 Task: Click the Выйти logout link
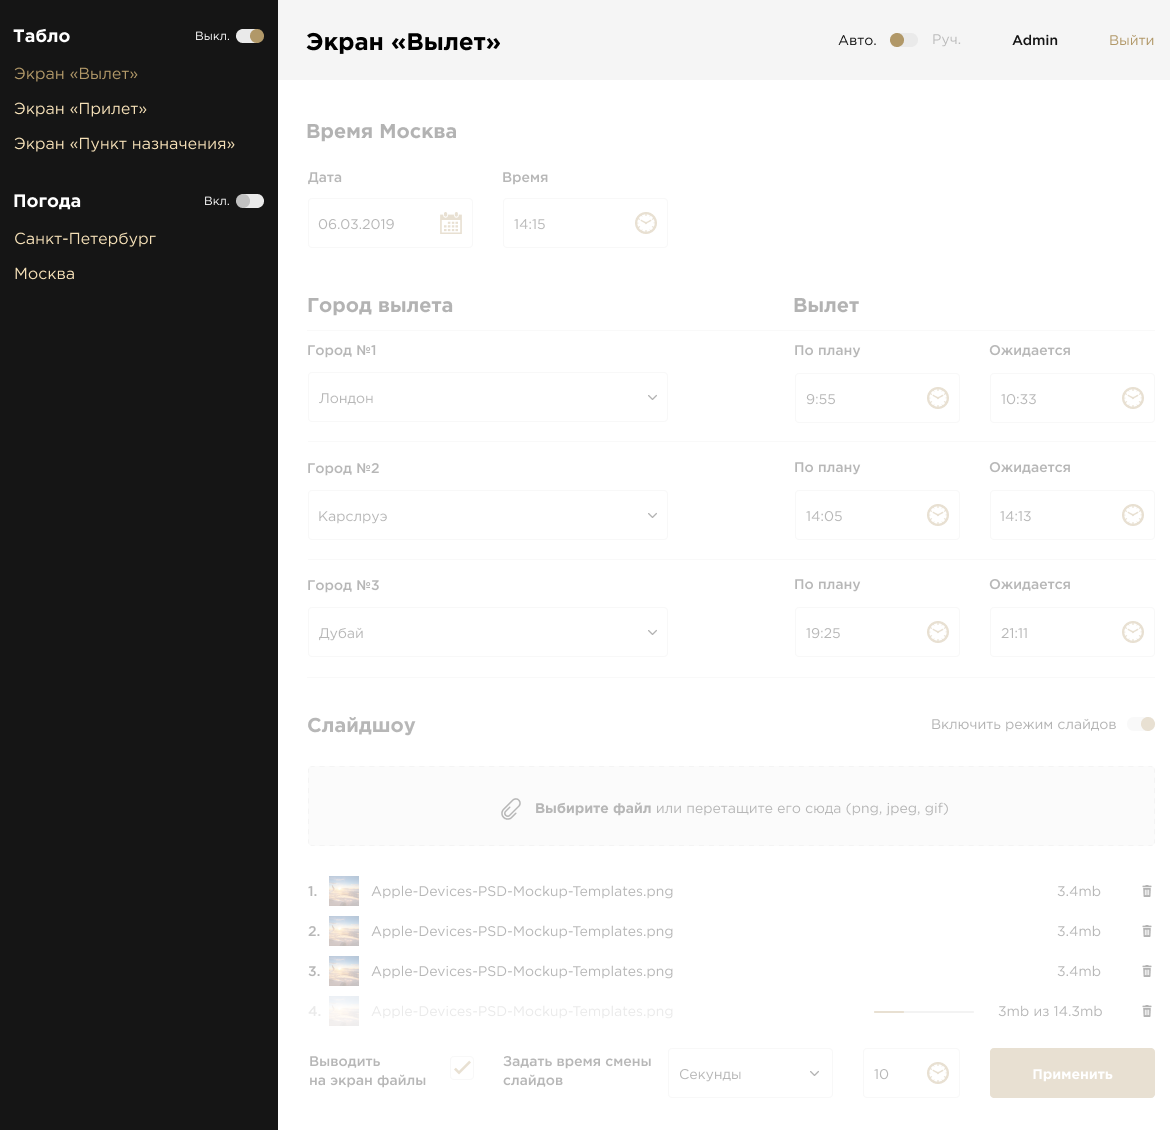click(1131, 41)
